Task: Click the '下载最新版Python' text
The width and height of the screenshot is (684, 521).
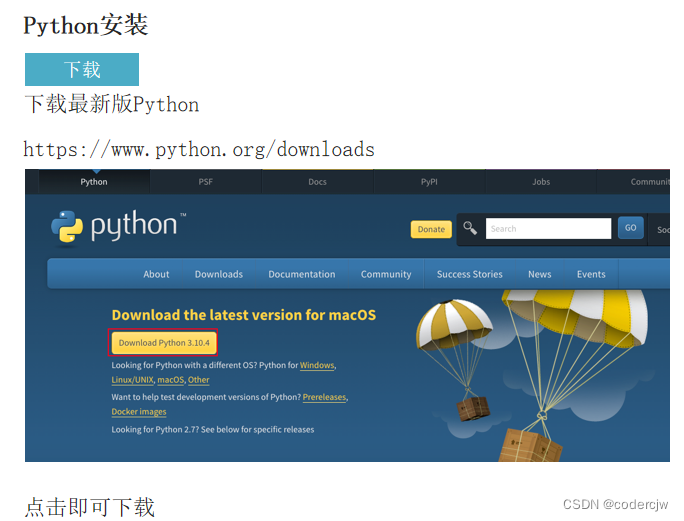Action: point(112,104)
